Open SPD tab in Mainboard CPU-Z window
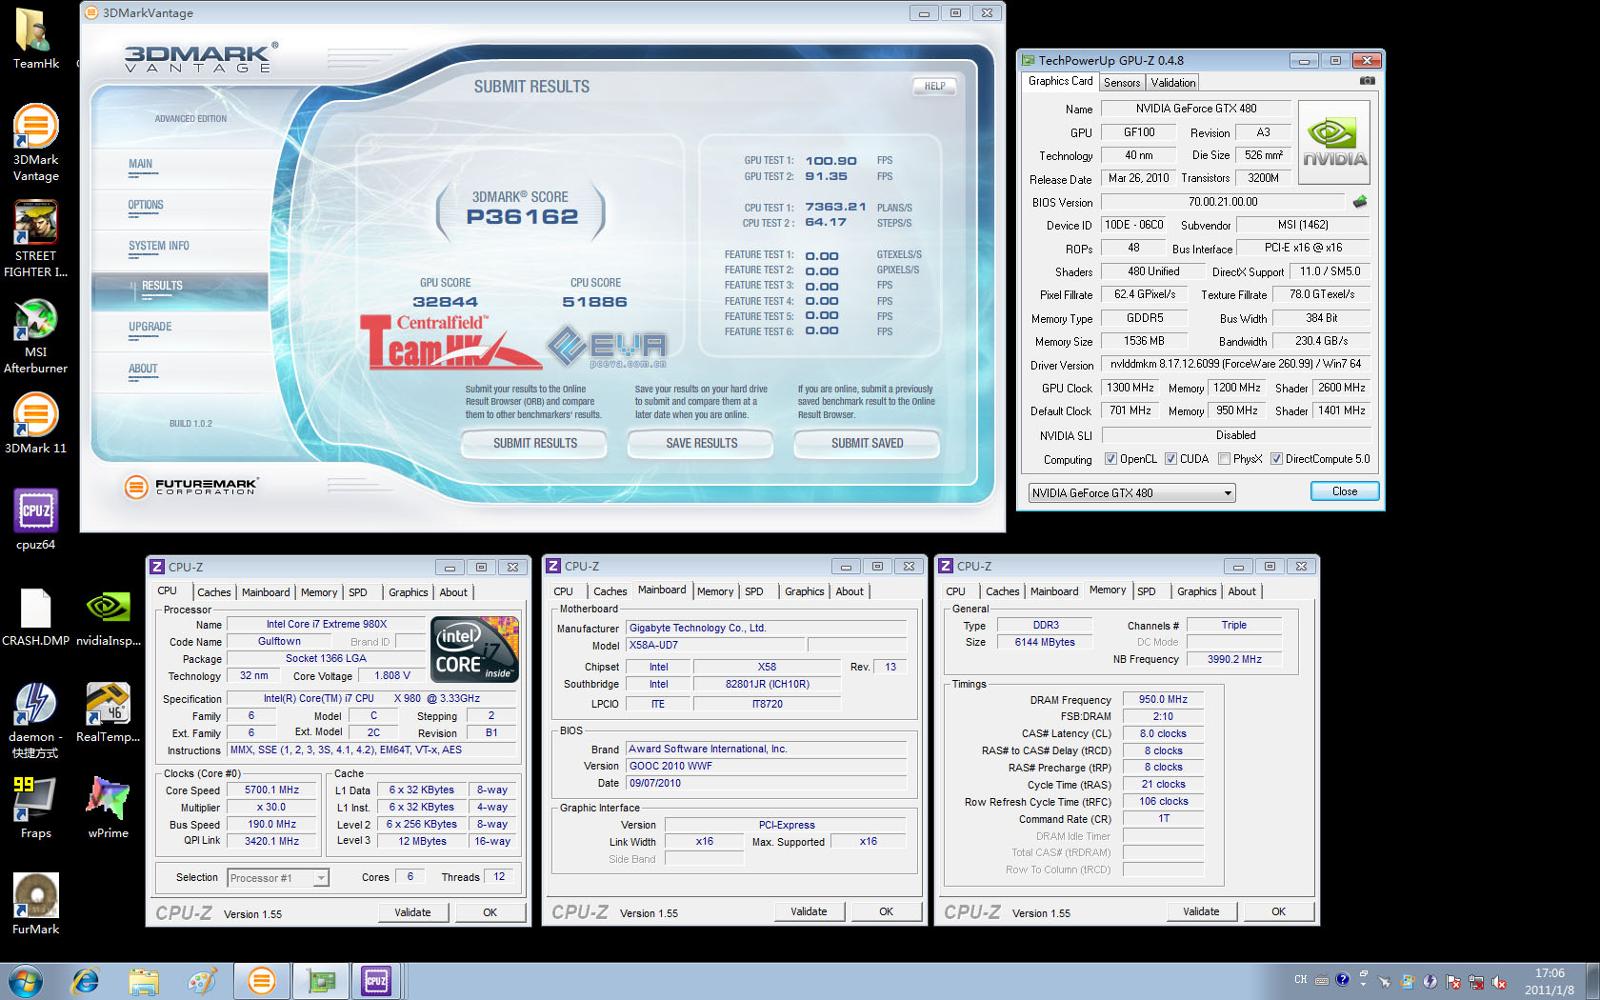The image size is (1600, 1000). click(x=754, y=591)
